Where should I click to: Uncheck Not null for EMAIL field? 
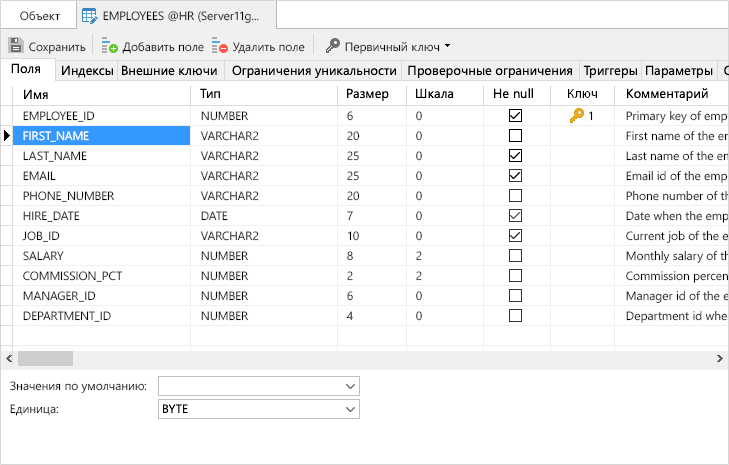[515, 176]
